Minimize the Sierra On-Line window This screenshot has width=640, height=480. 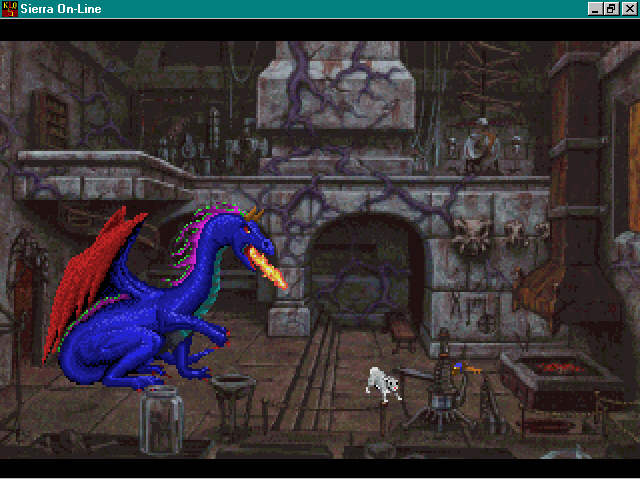595,9
